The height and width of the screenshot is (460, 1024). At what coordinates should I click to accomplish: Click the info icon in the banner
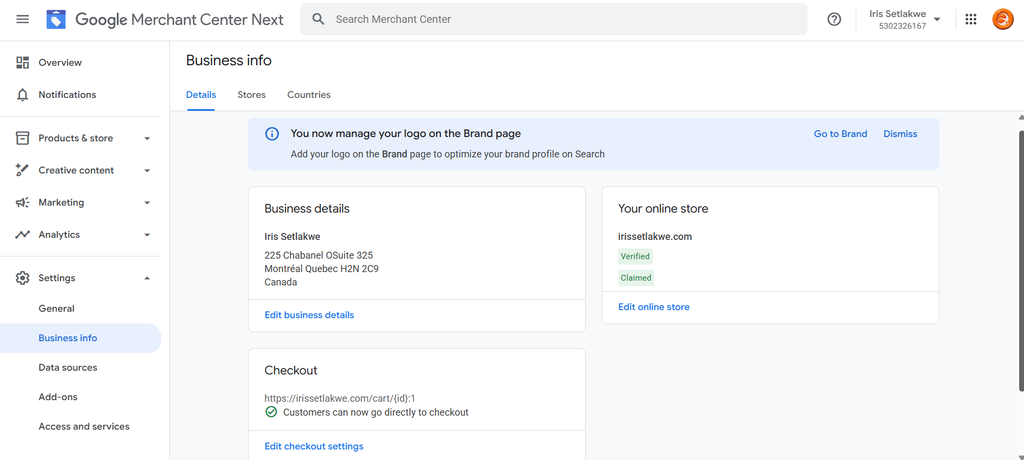272,134
